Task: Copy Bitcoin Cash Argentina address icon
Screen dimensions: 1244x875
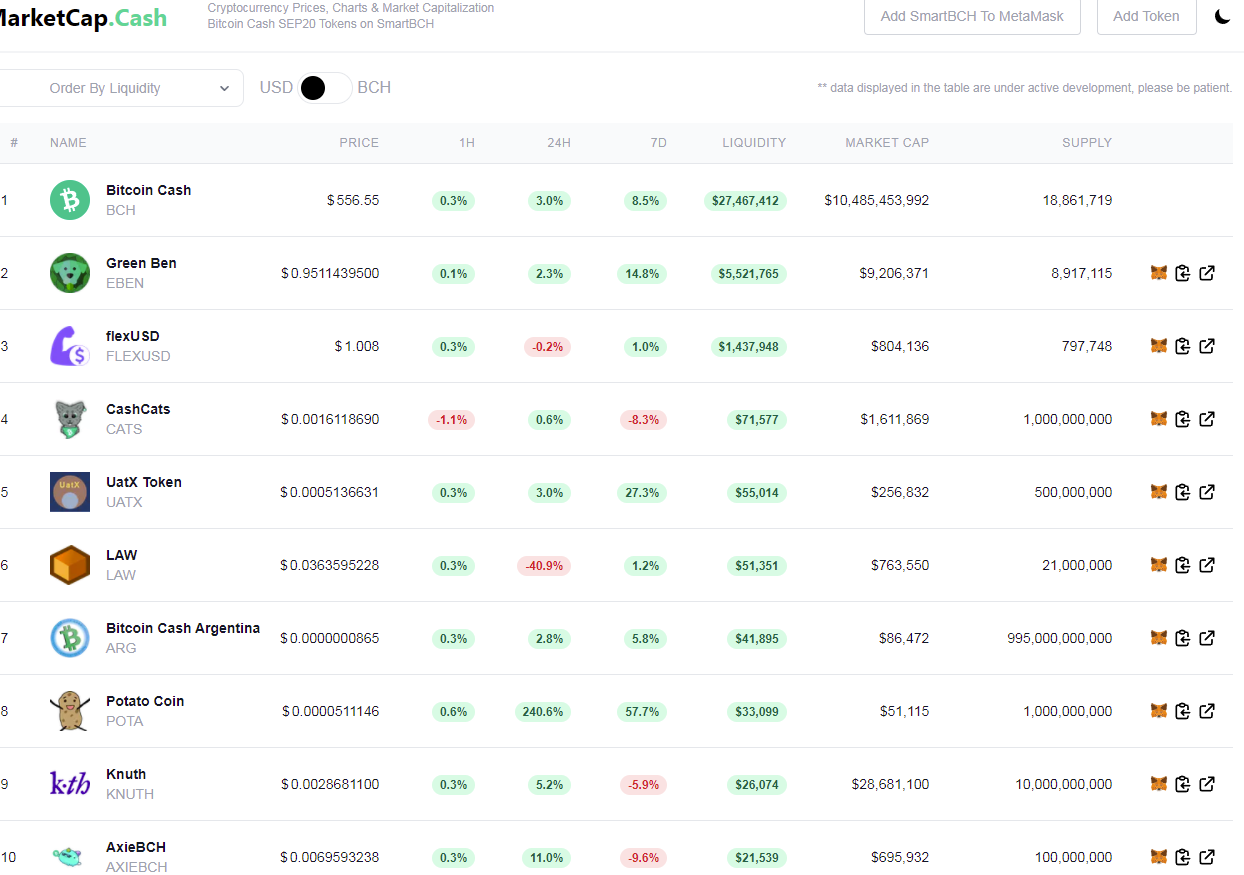Action: pos(1183,638)
